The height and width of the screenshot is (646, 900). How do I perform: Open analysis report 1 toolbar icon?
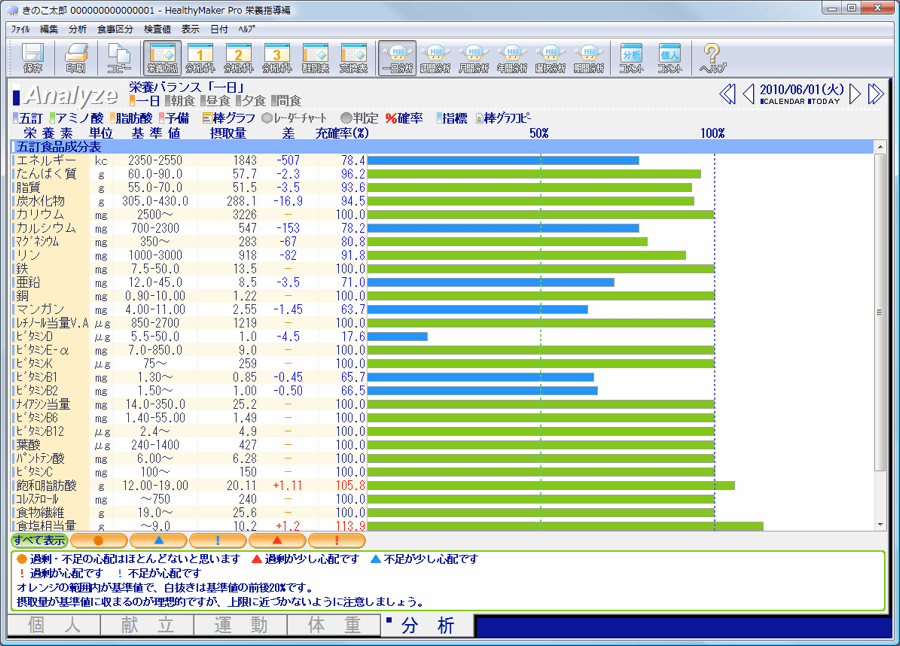tap(200, 58)
